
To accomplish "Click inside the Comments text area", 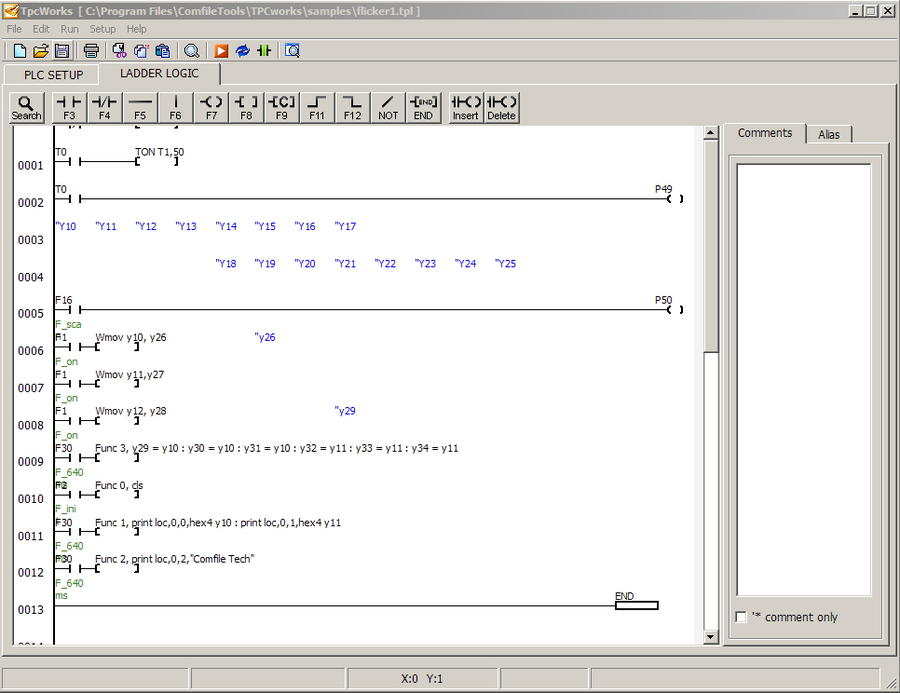I will 804,380.
